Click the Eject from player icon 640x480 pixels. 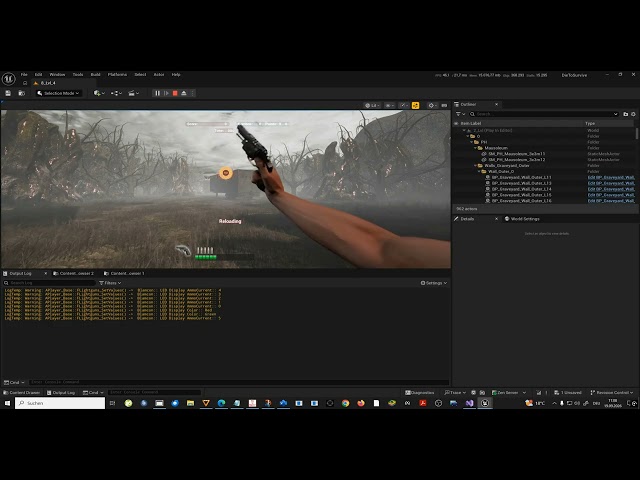[184, 93]
